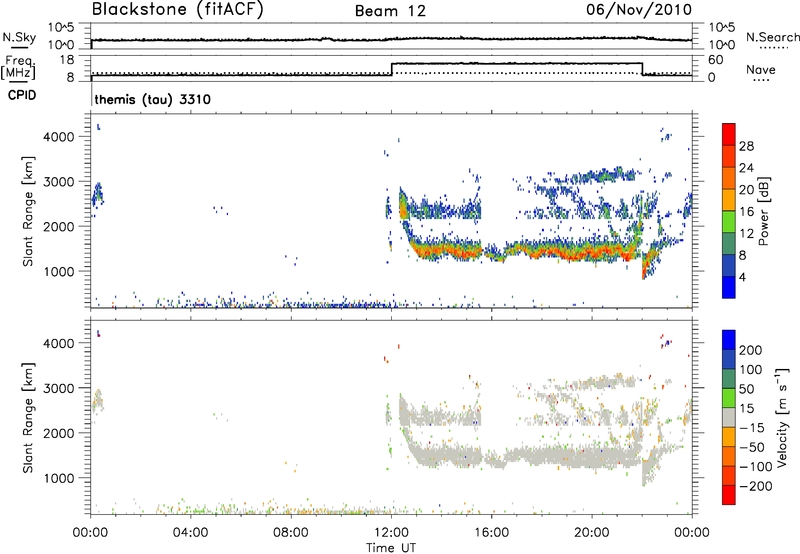Viewport: 800px width, 554px height.
Task: Click the power panel "Slant Range [km]" label
Action: (x=28, y=211)
